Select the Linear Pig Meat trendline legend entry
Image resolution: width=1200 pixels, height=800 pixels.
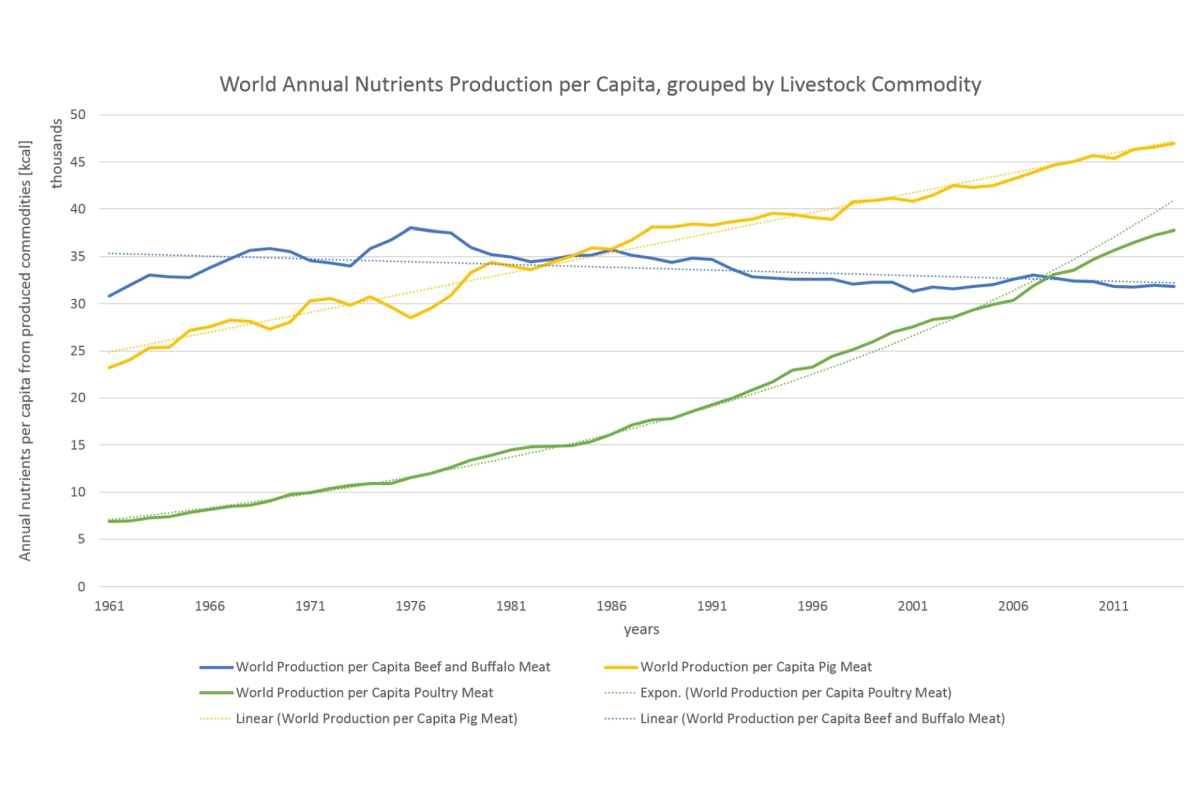point(376,718)
